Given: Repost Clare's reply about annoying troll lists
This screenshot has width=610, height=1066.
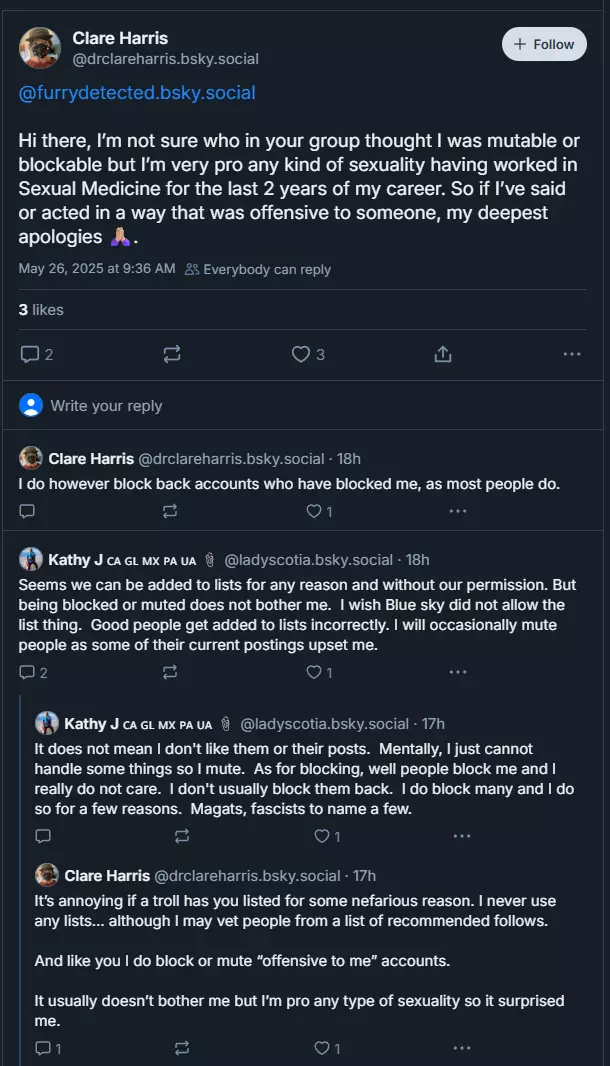Looking at the screenshot, I should point(182,1048).
